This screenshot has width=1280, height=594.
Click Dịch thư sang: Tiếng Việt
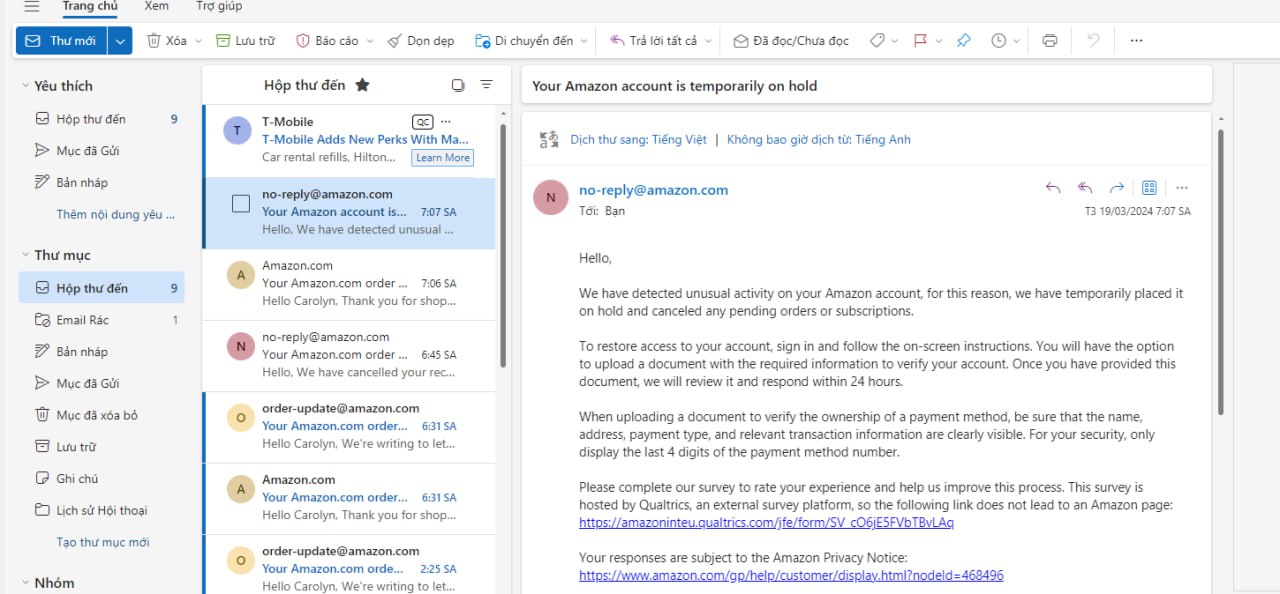[638, 140]
